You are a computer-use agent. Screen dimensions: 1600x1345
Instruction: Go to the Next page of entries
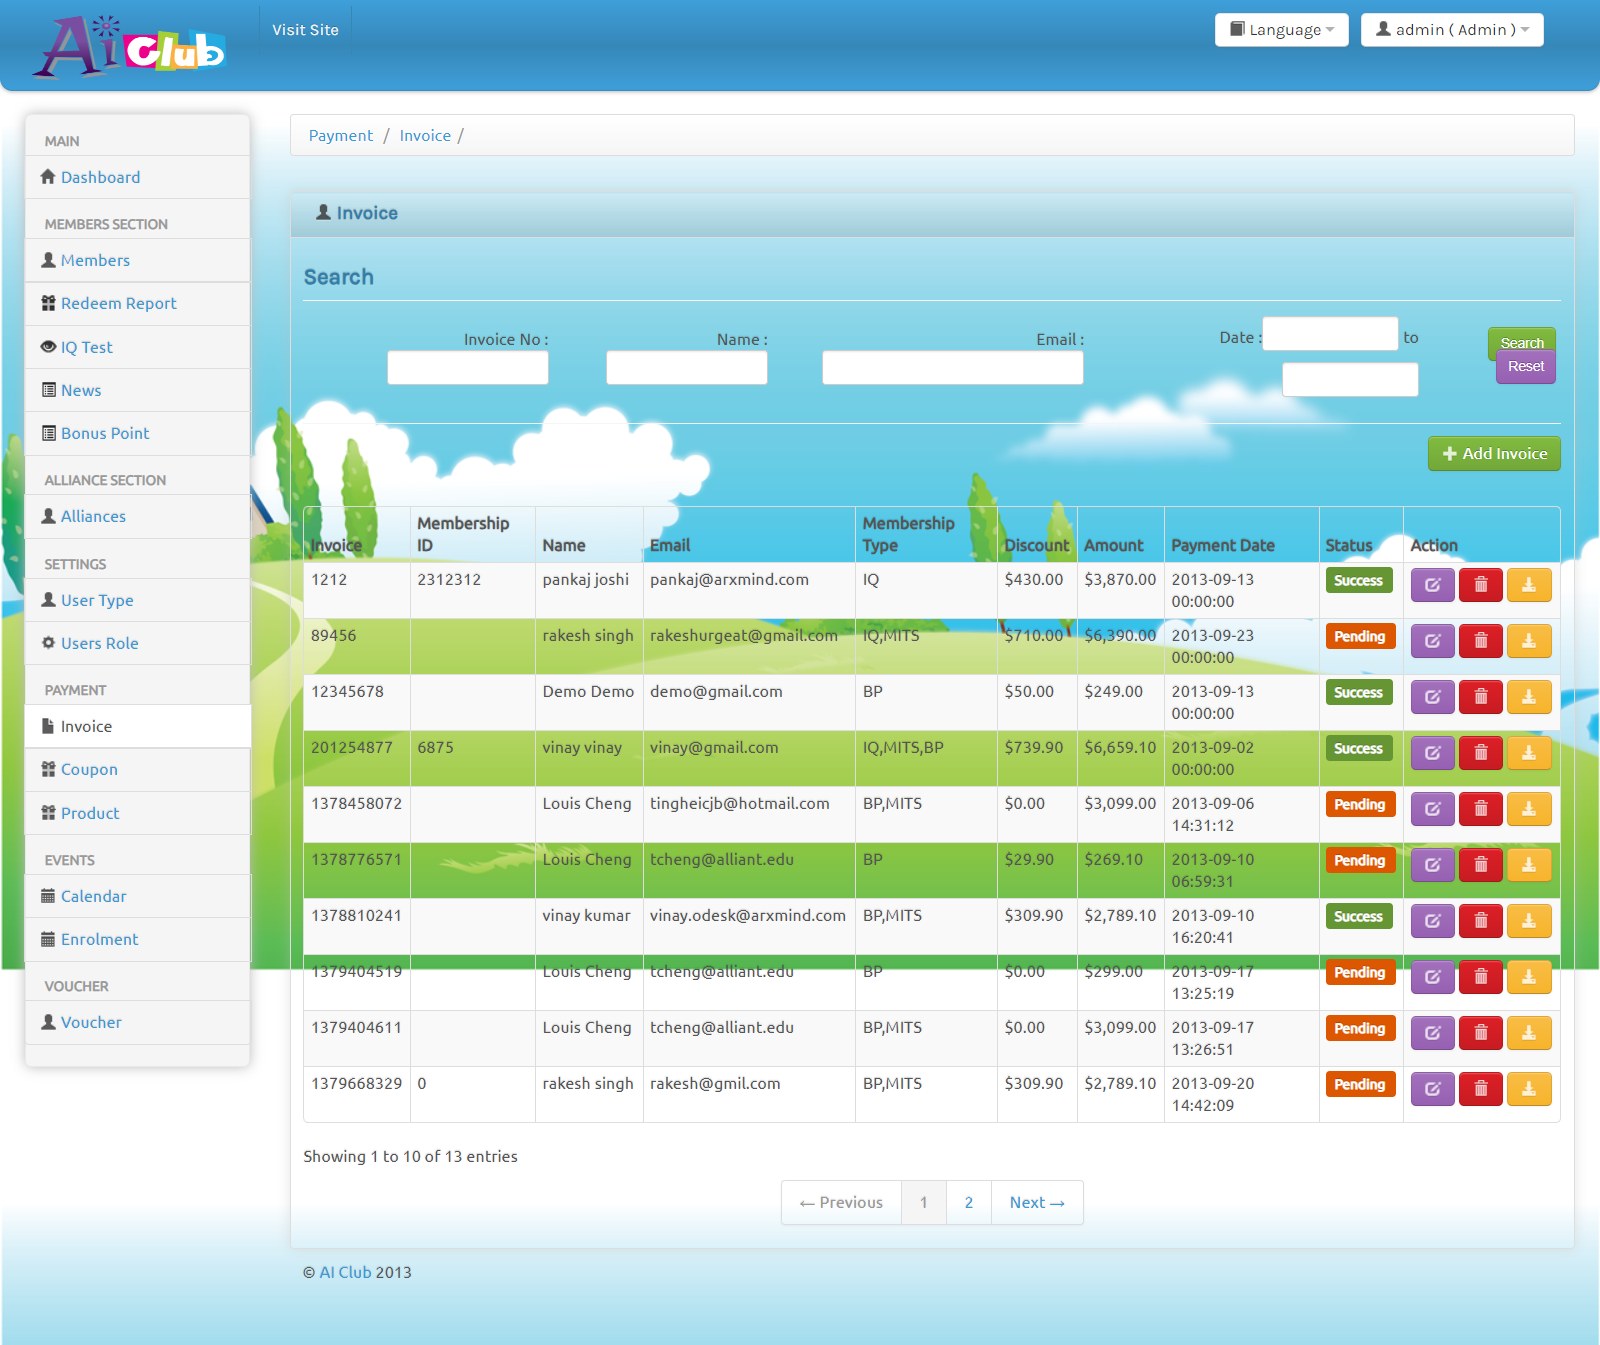pos(1037,1203)
